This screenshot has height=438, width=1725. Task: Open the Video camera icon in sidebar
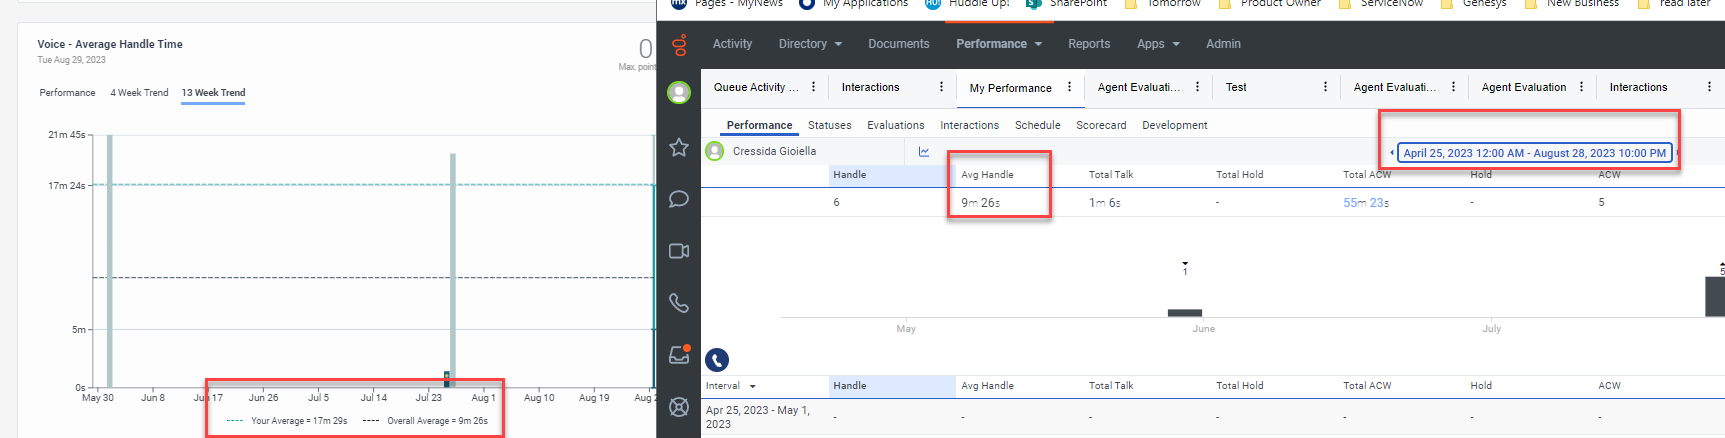coord(679,251)
